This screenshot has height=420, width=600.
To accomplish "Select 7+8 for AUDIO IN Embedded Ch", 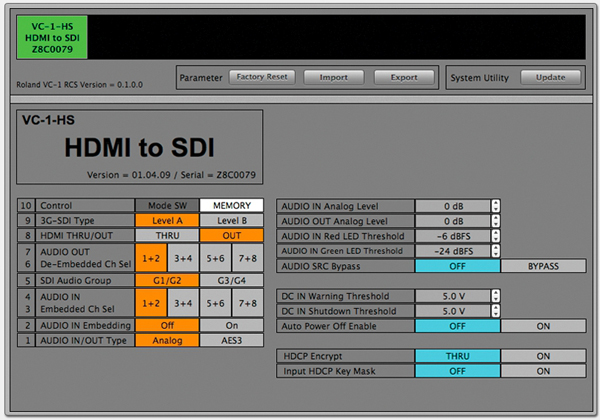I will 248,303.
